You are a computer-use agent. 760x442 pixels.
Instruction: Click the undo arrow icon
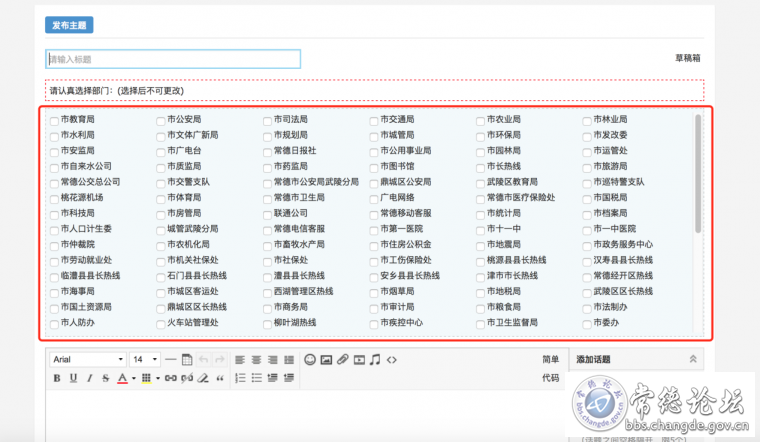(203, 360)
